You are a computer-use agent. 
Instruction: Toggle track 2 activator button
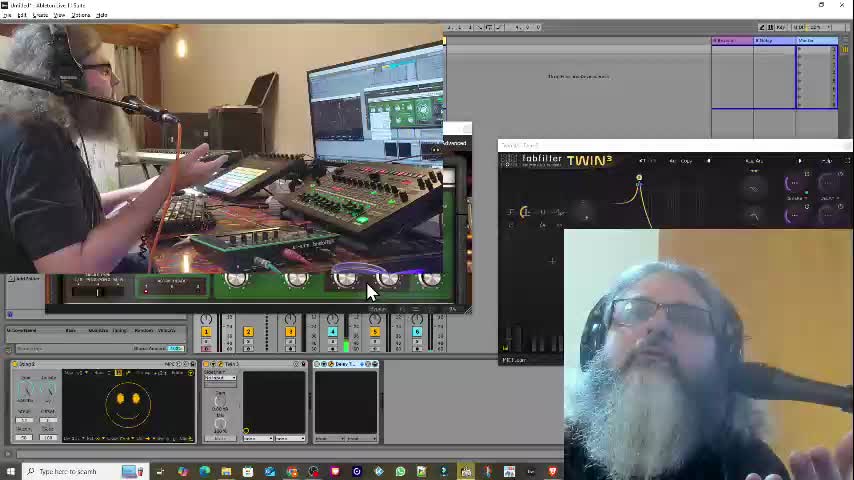point(248,332)
